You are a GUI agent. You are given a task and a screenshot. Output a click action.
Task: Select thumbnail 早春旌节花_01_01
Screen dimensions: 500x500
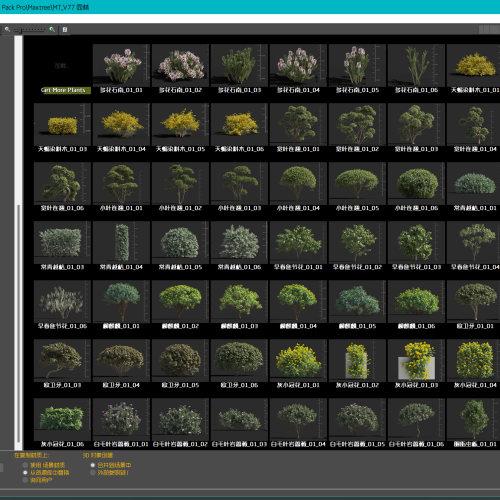pyautogui.click(x=298, y=242)
